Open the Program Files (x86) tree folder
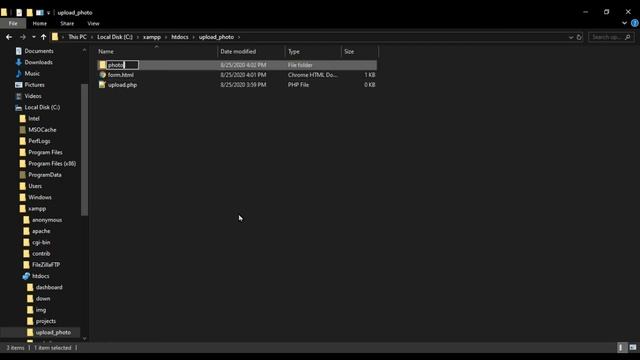 click(52, 164)
